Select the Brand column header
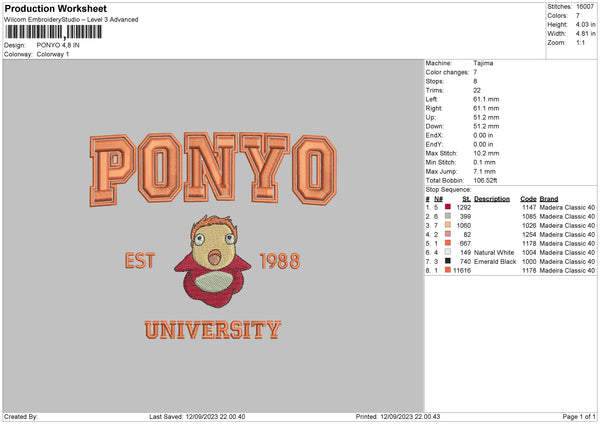The height and width of the screenshot is (424, 600). coord(549,198)
